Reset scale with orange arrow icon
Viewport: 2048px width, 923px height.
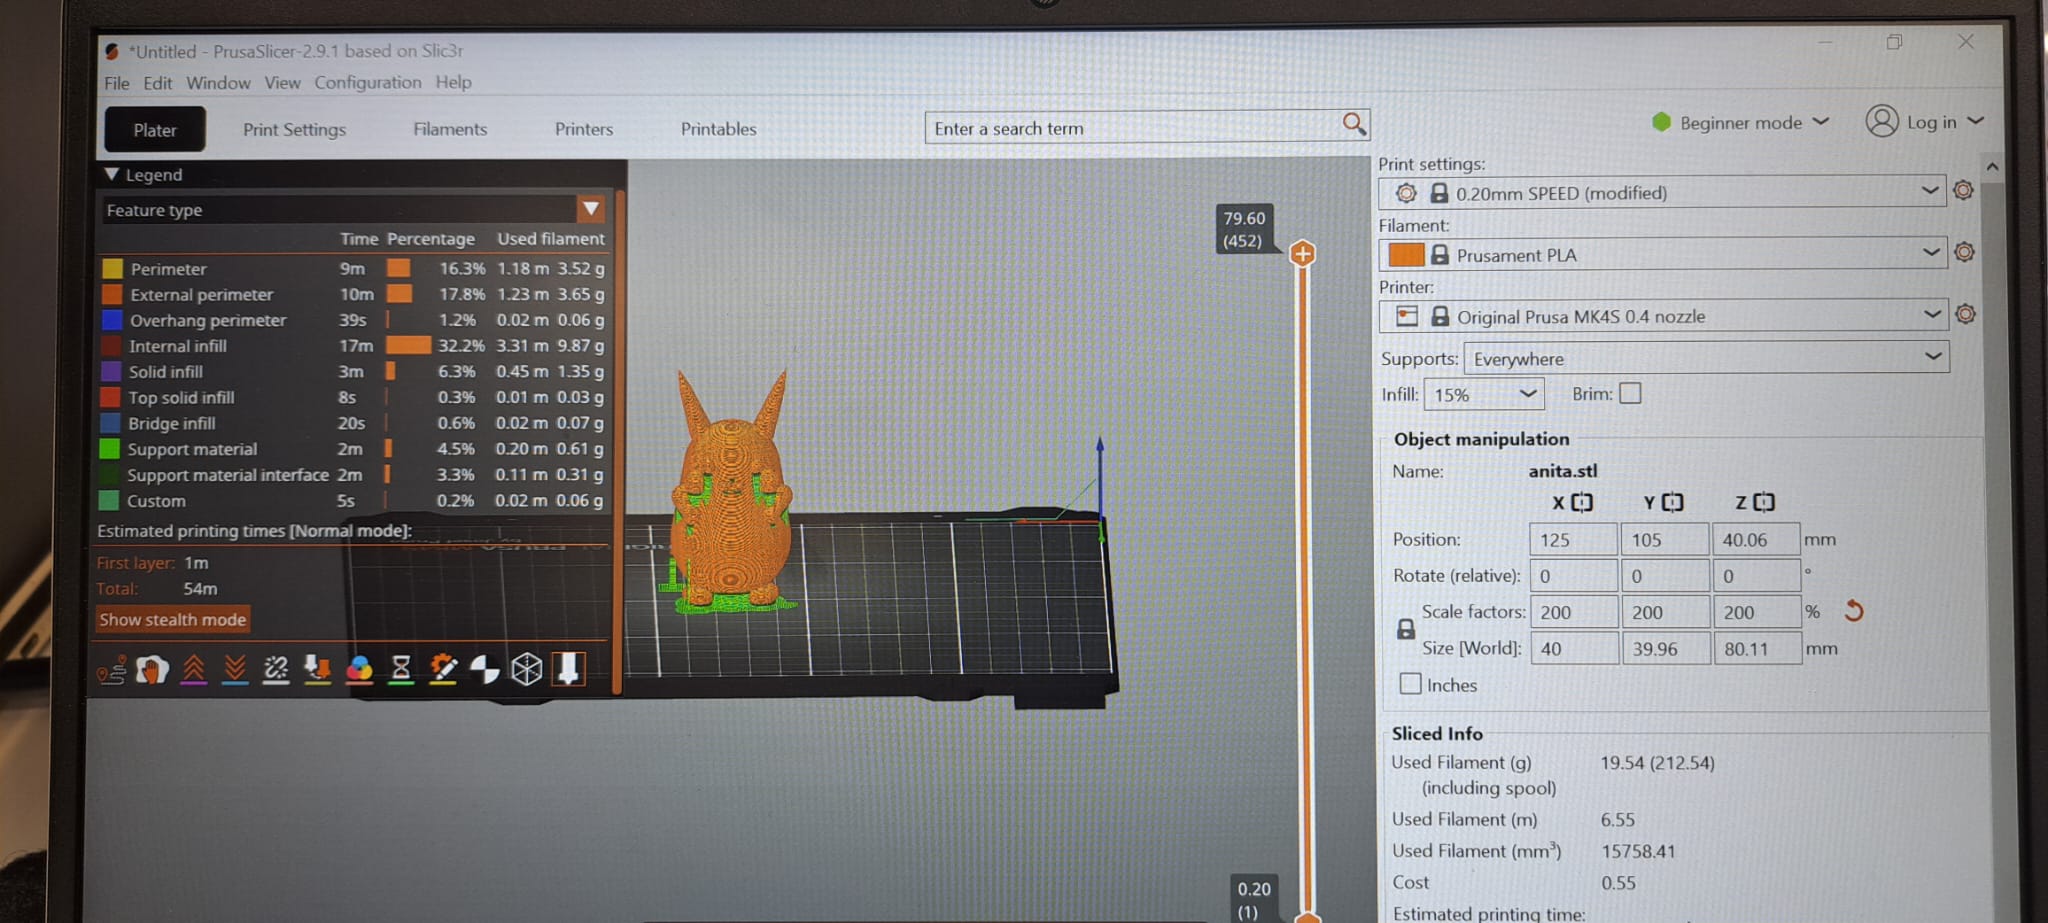[x=1854, y=611]
